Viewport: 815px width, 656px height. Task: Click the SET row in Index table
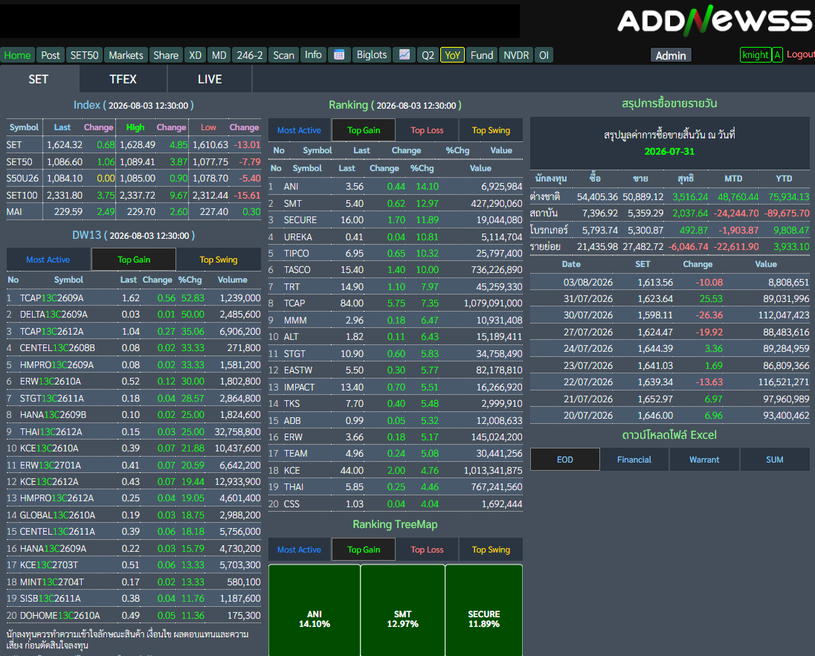click(x=134, y=145)
